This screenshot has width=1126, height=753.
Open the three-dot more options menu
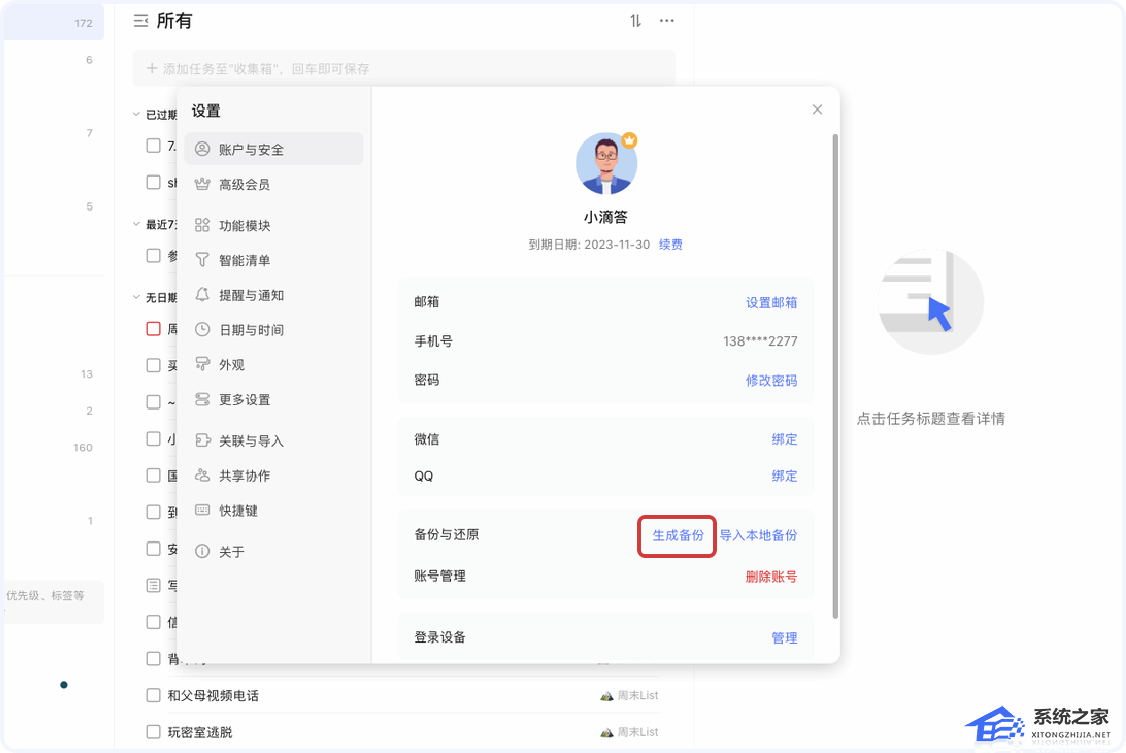pyautogui.click(x=667, y=21)
